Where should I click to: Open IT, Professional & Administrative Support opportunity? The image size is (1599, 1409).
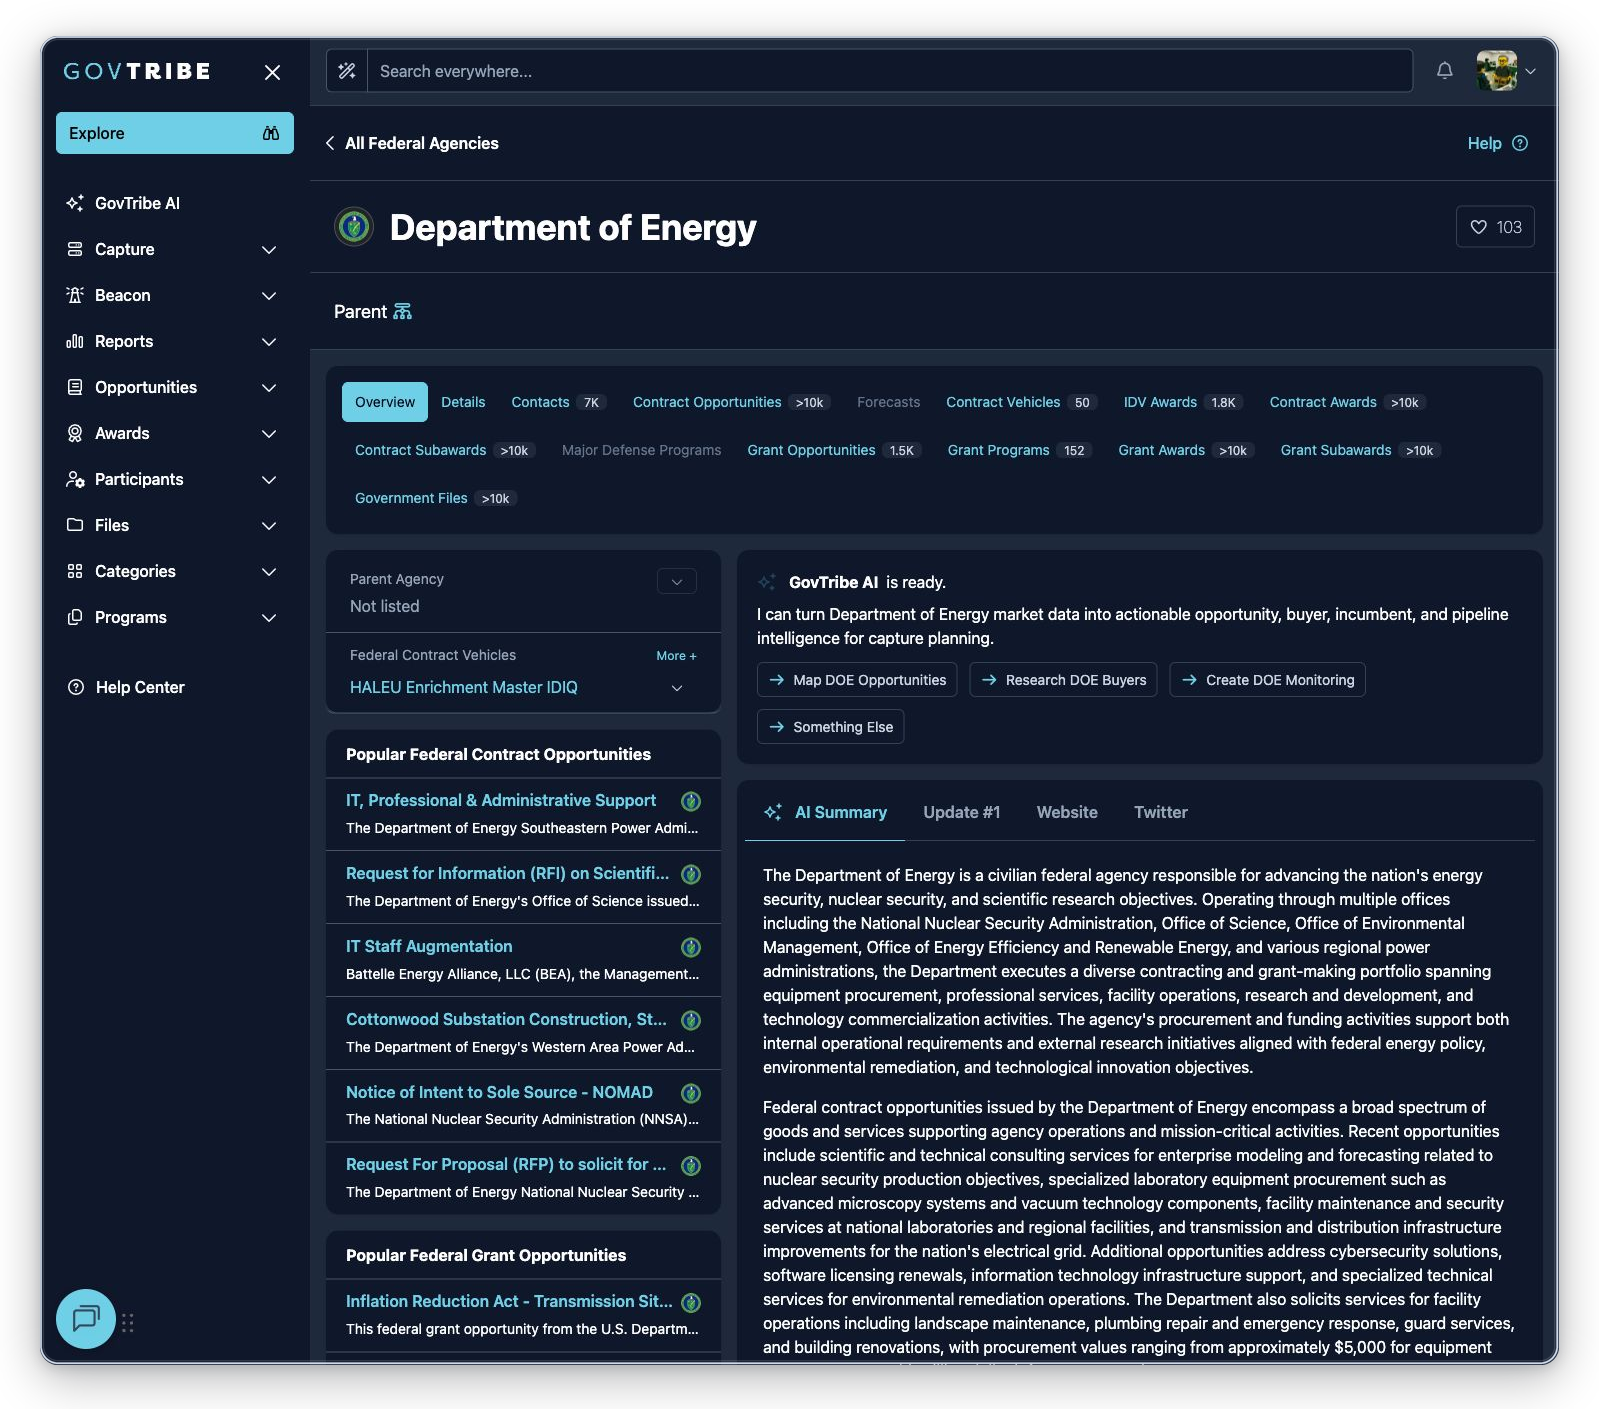pos(501,800)
